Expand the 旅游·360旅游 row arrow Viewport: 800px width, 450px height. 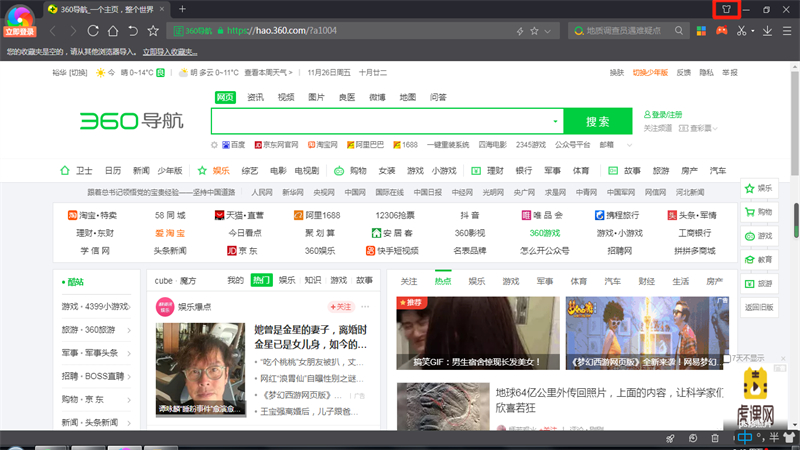coord(129,330)
